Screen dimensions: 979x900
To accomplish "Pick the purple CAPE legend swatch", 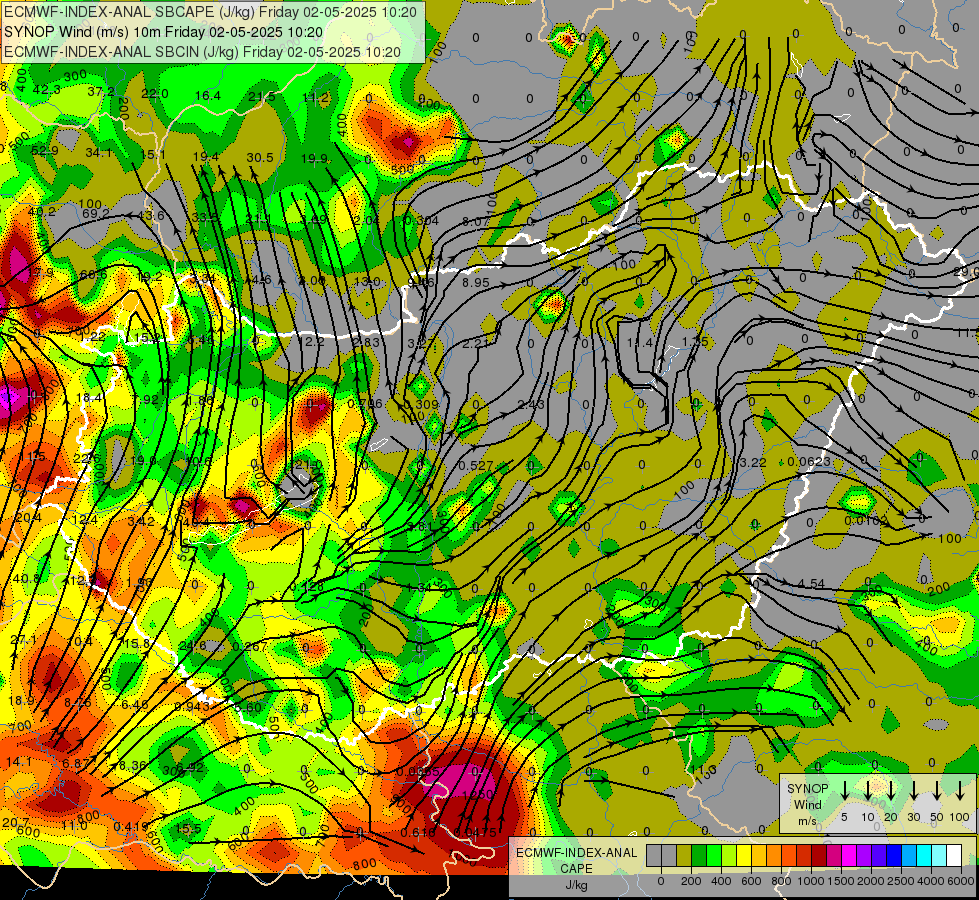I will 865,856.
